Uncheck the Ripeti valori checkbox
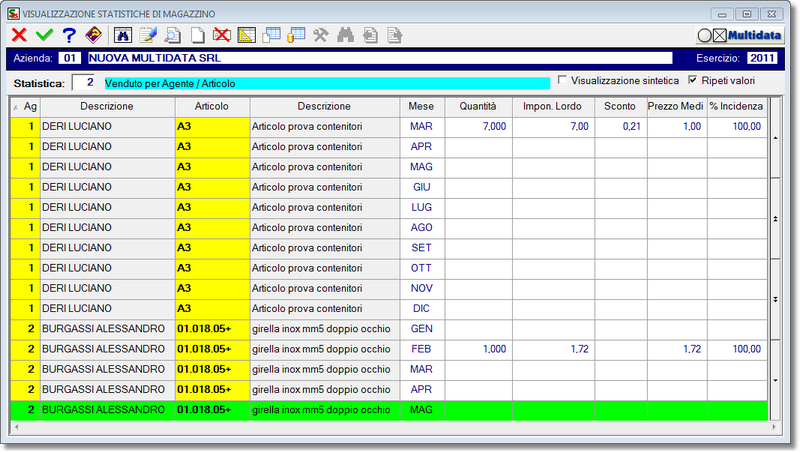This screenshot has height=453, width=800. click(692, 80)
